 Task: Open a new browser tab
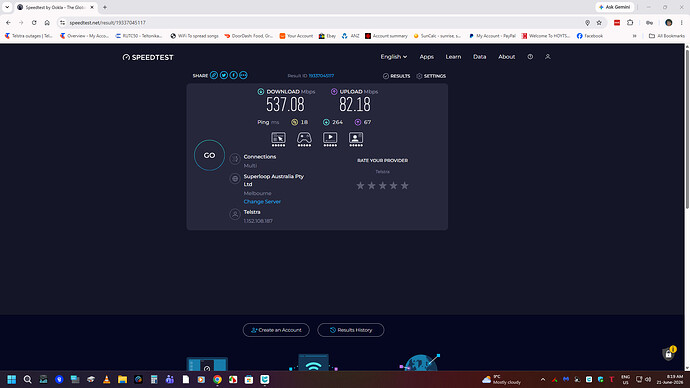(105, 7)
